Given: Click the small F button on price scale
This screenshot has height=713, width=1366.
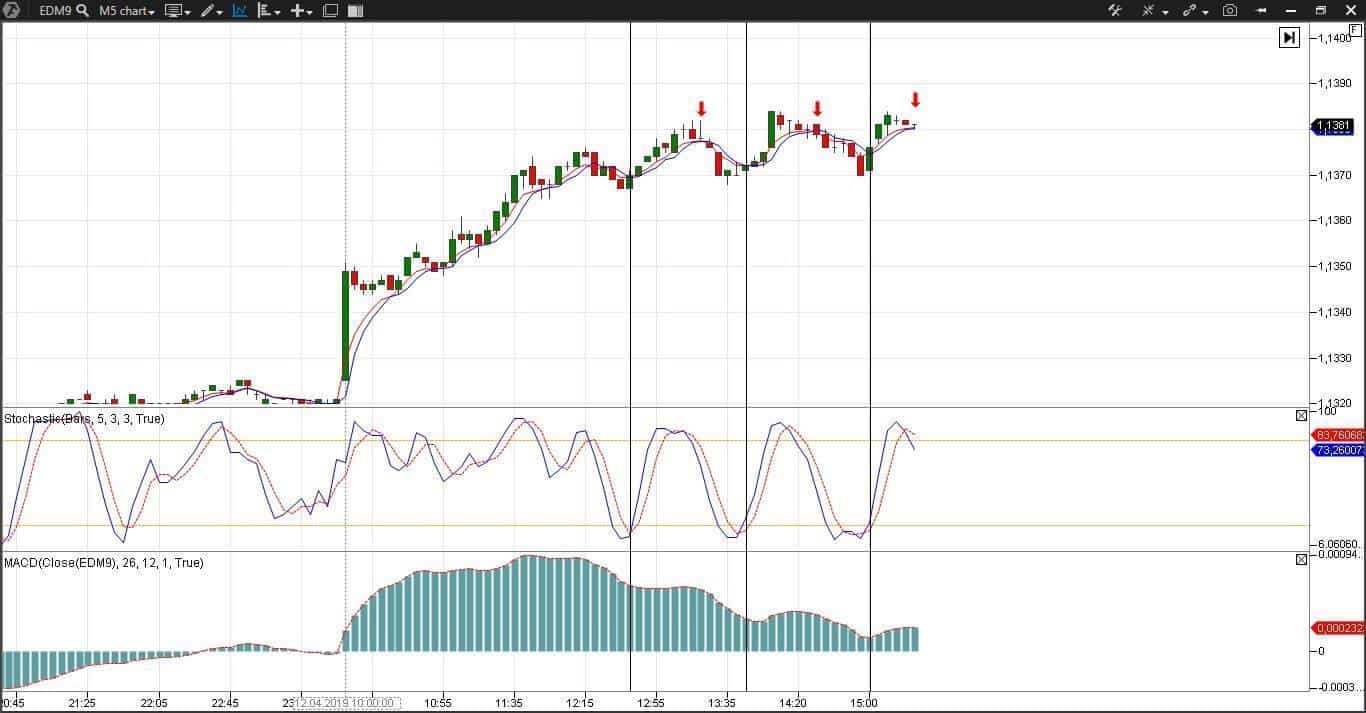Looking at the screenshot, I should [1355, 30].
